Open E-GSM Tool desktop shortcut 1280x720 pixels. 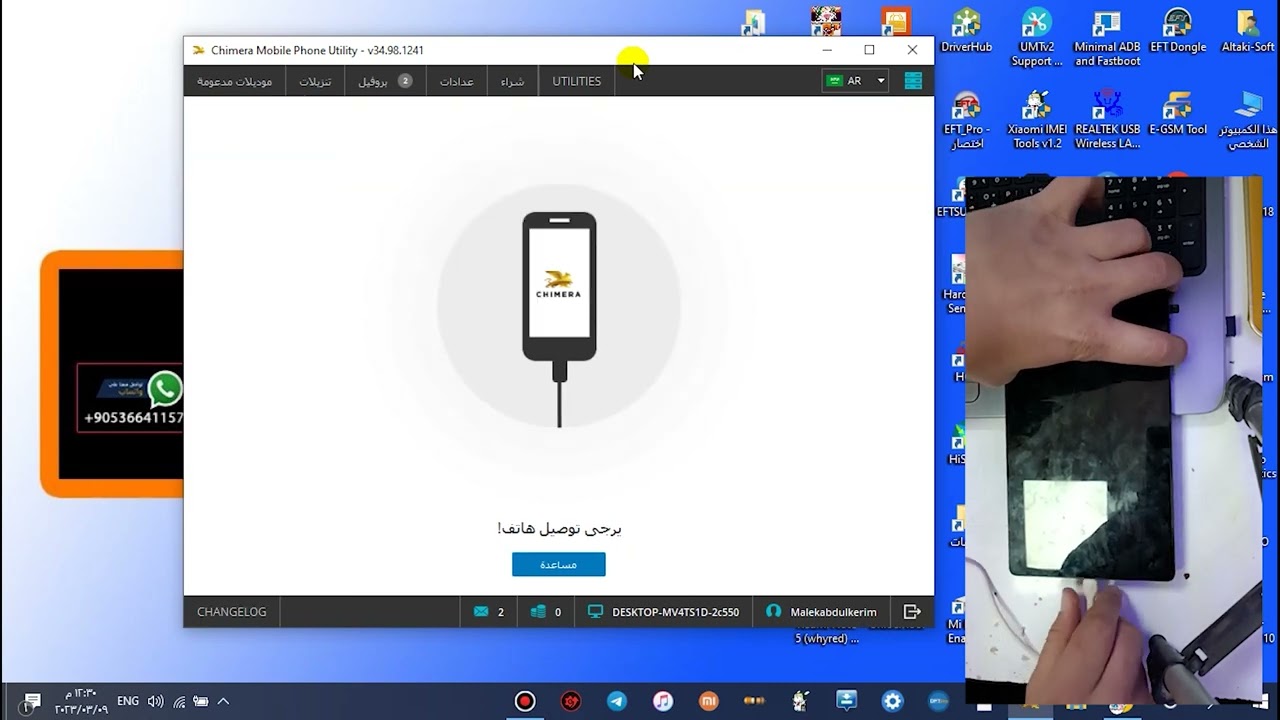coord(1178,113)
